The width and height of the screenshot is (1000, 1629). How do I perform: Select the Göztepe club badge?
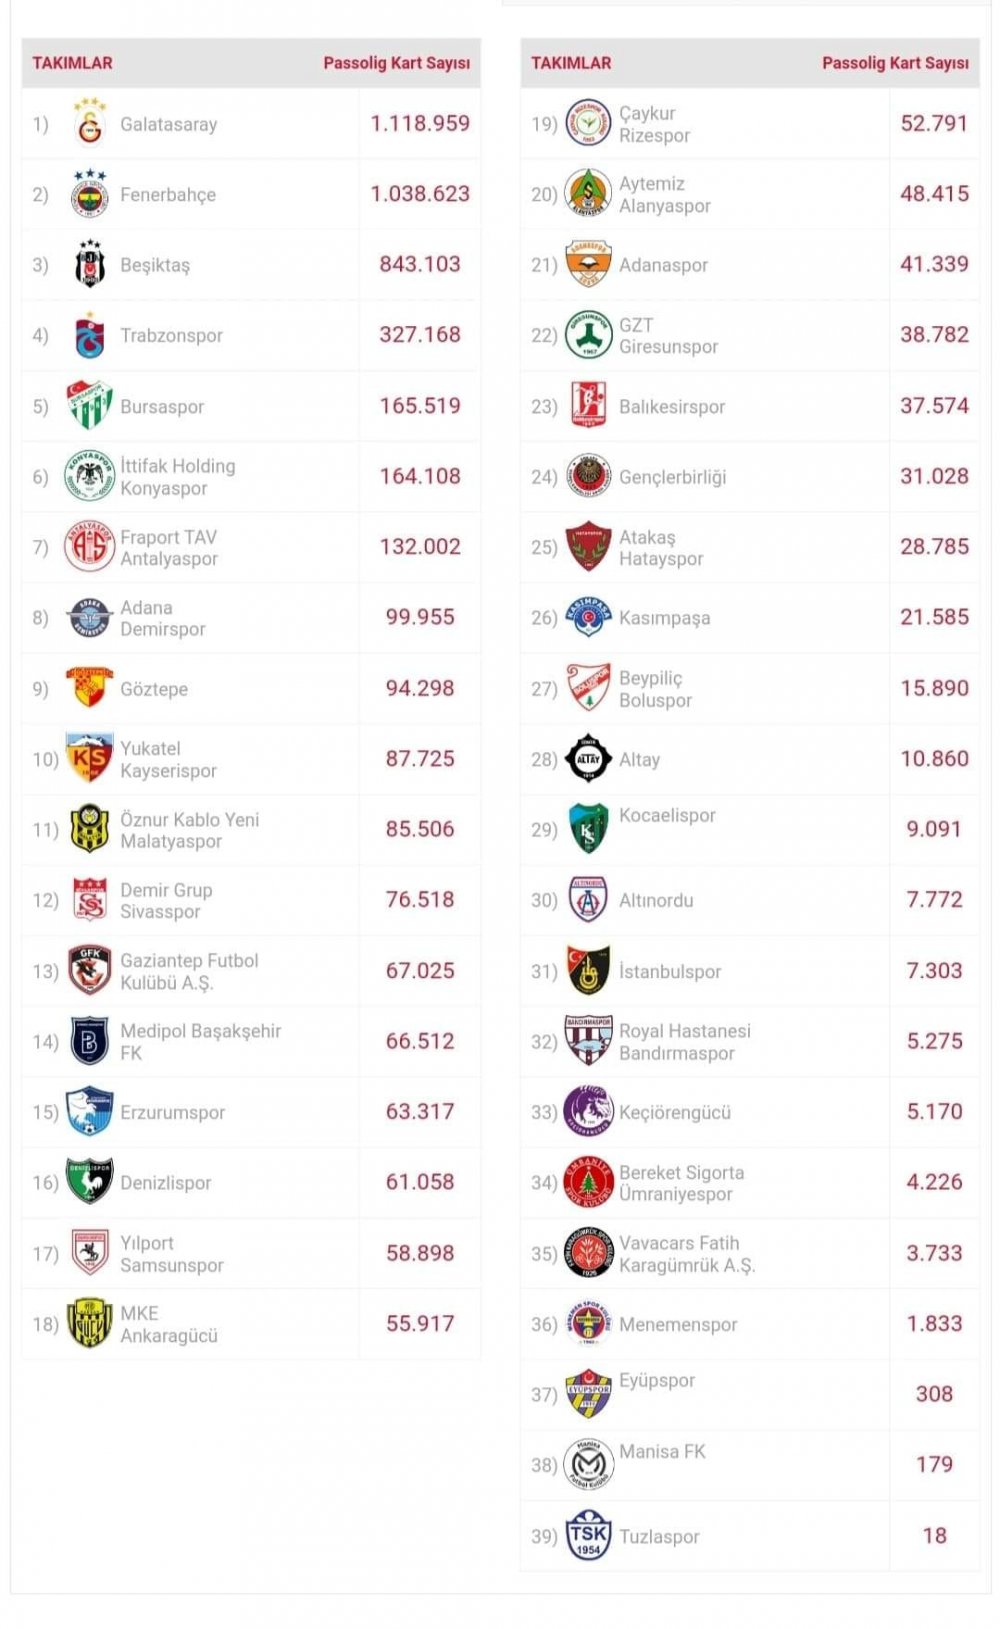pos(90,688)
